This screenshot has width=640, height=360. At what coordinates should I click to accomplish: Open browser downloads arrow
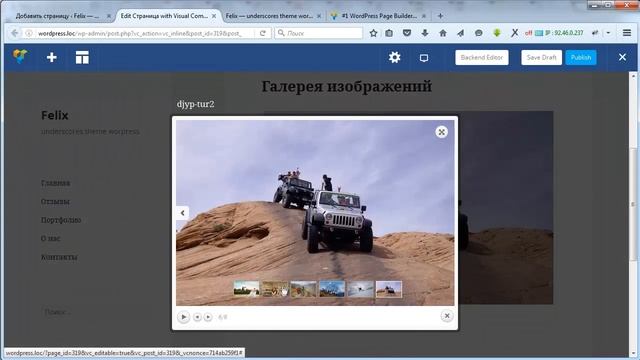pyautogui.click(x=424, y=33)
